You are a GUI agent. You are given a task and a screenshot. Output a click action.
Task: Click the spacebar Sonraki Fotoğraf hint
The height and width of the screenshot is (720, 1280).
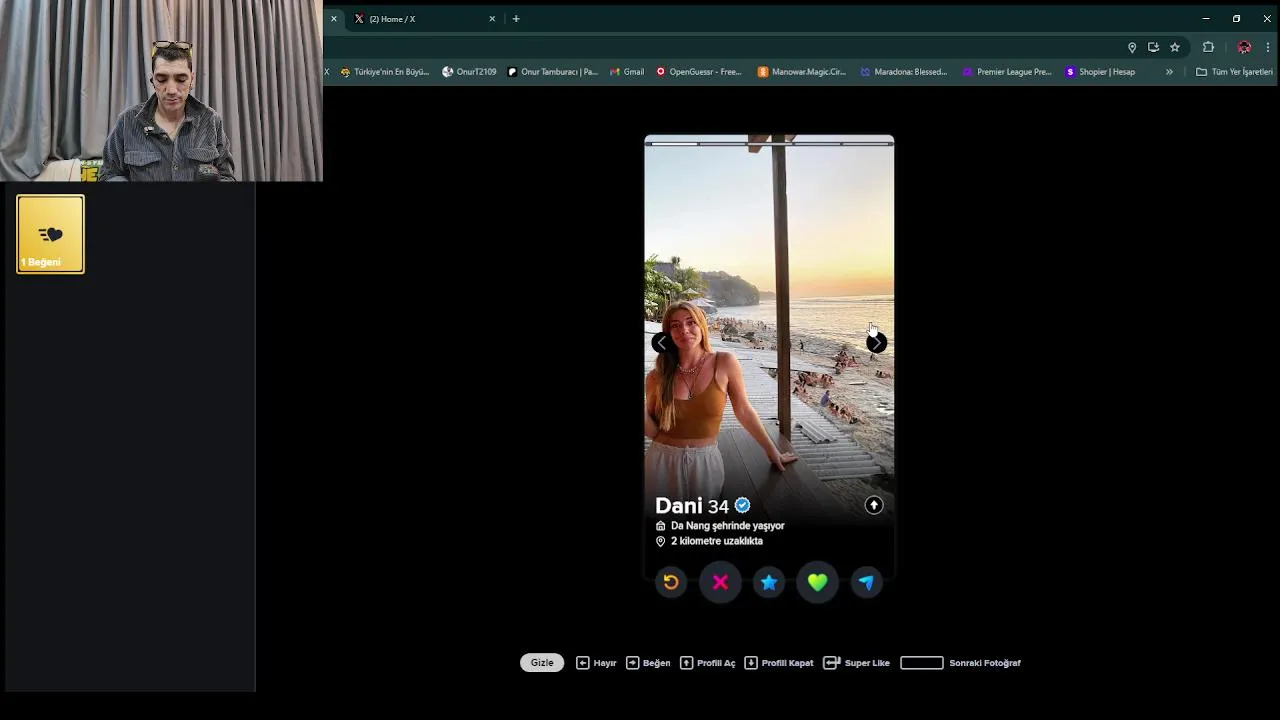[960, 662]
